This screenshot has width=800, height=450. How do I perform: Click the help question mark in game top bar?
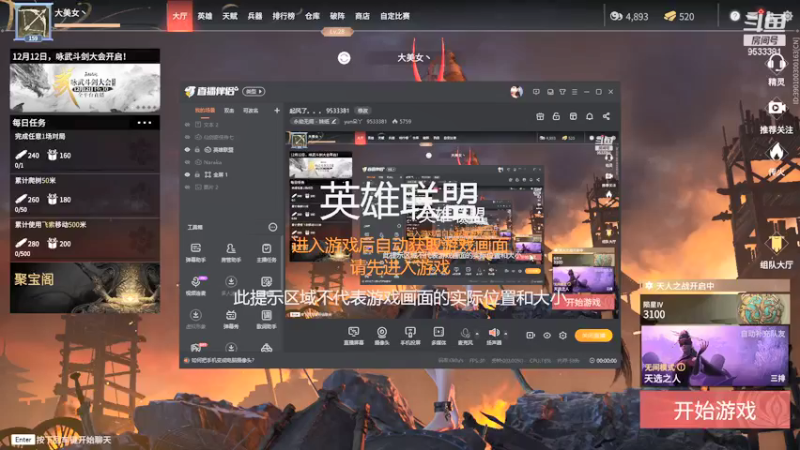[735, 16]
